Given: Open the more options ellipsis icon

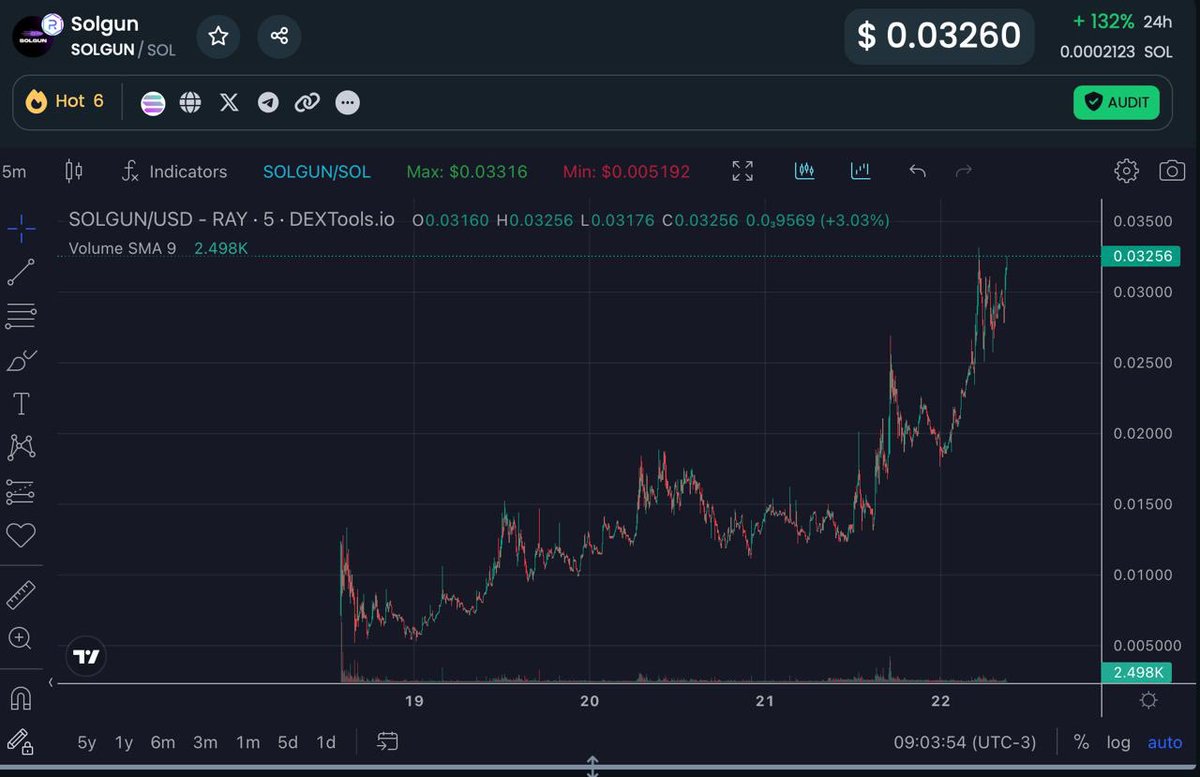Looking at the screenshot, I should pyautogui.click(x=347, y=102).
